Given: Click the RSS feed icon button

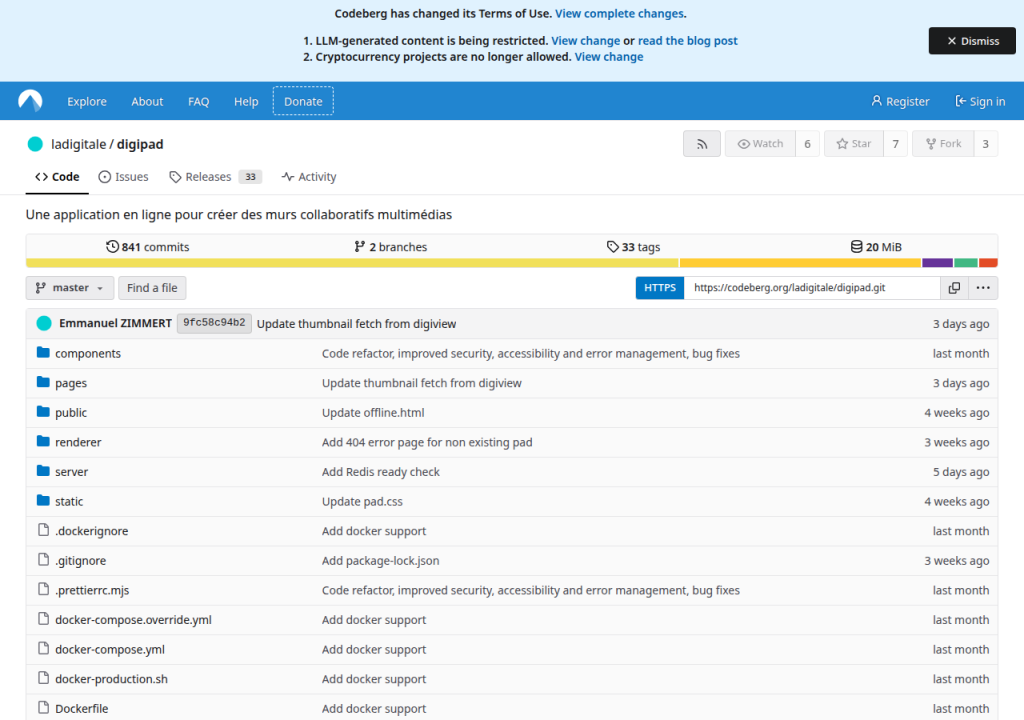Looking at the screenshot, I should pyautogui.click(x=702, y=144).
